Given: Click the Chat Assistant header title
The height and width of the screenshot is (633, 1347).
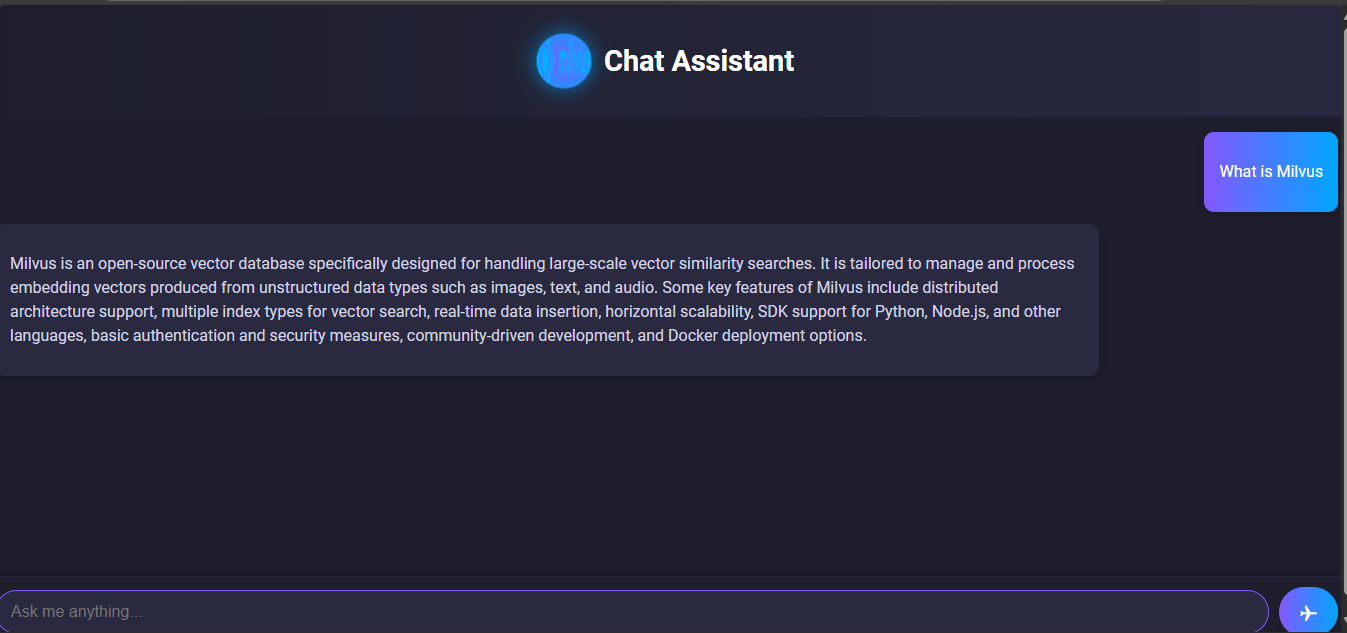Looking at the screenshot, I should coord(698,61).
